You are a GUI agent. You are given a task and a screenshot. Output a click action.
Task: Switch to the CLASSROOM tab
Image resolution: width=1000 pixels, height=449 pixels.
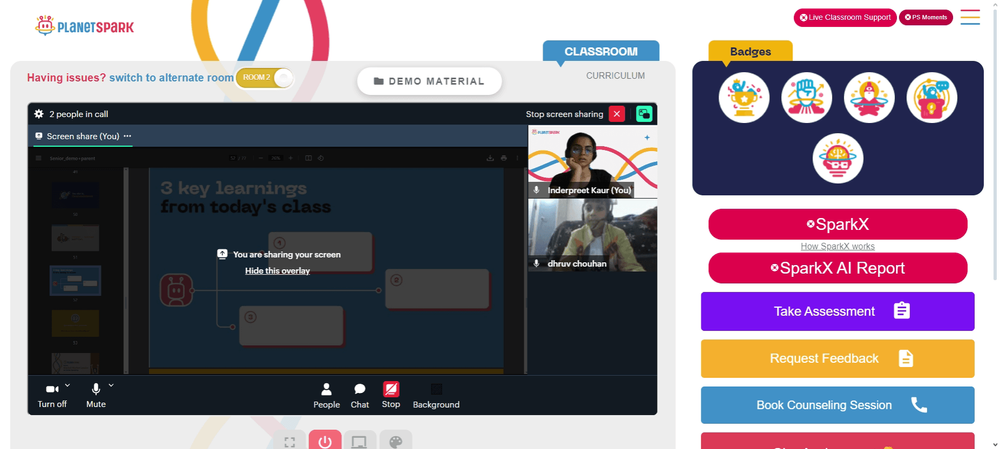601,52
